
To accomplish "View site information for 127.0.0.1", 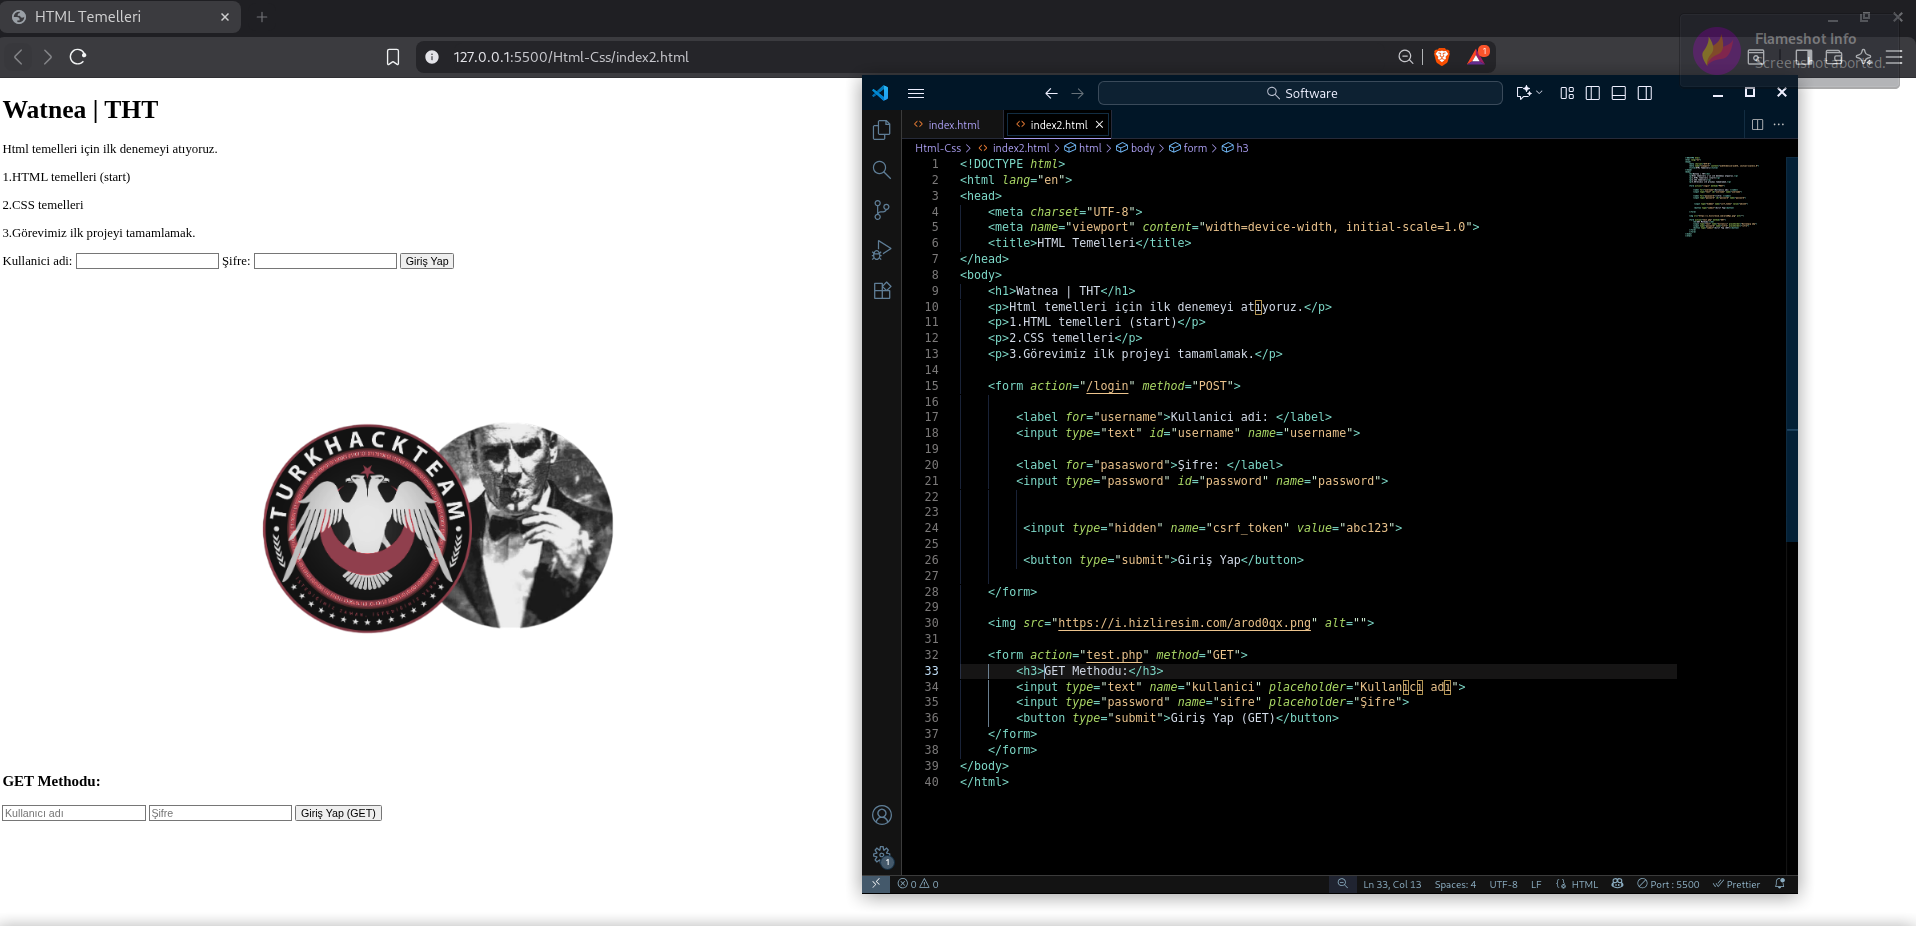I will pyautogui.click(x=432, y=57).
